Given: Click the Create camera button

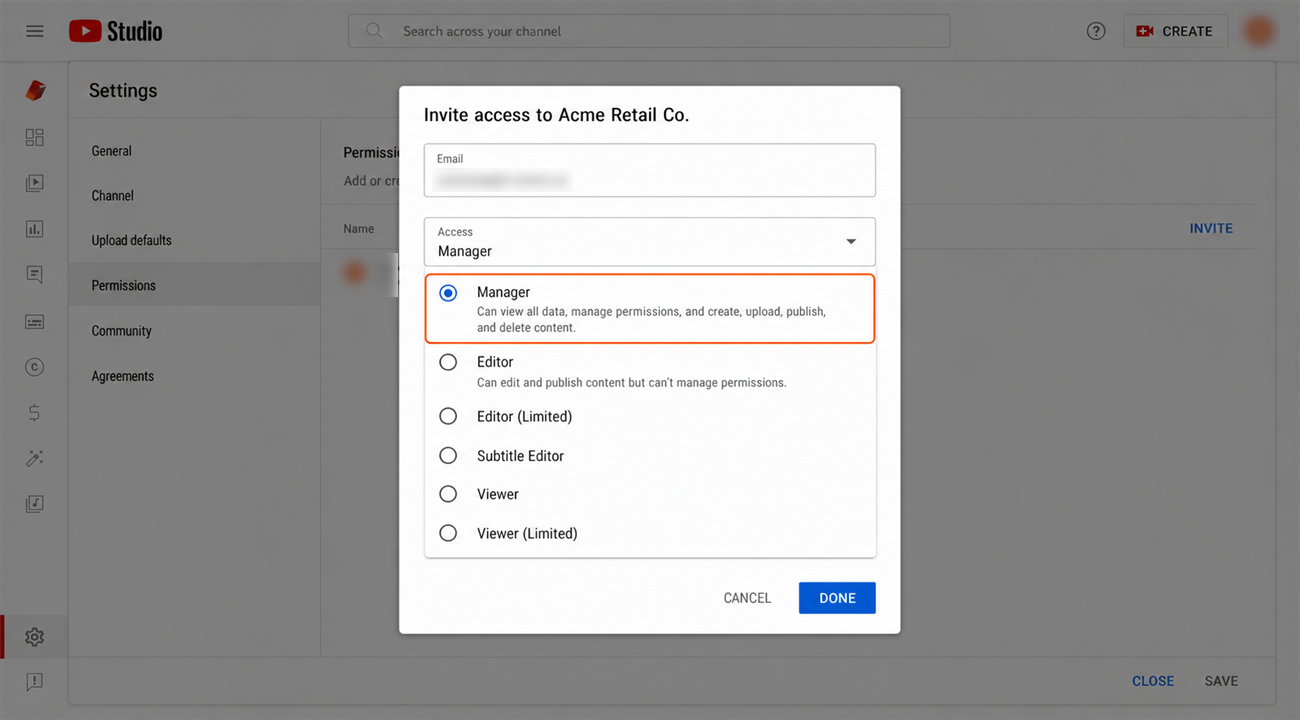Looking at the screenshot, I should tap(1174, 31).
